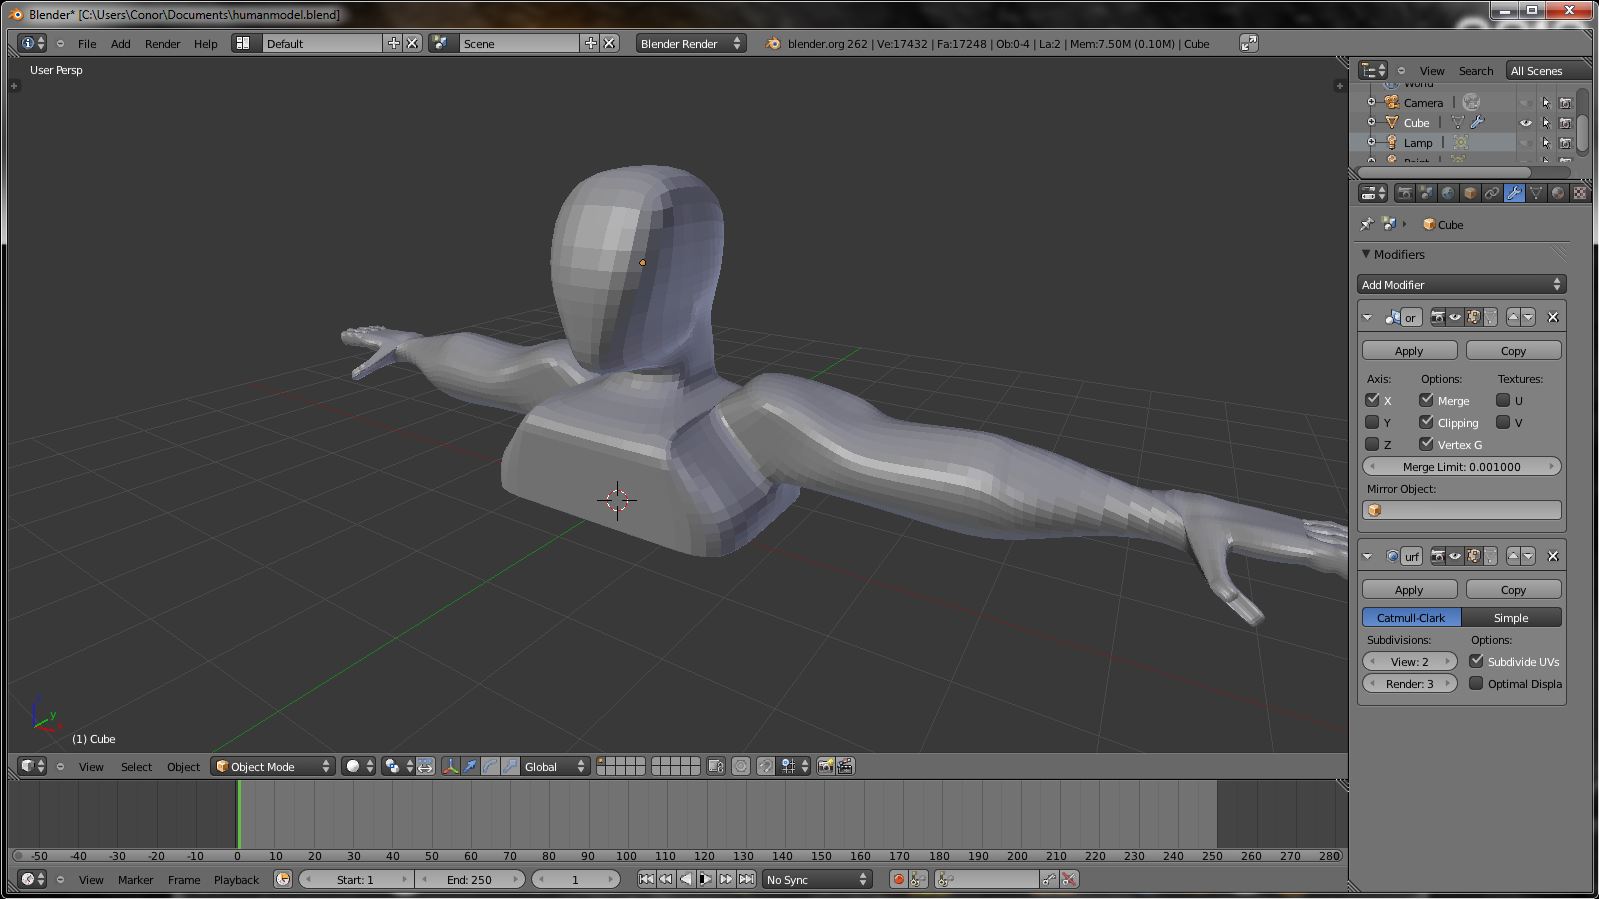Click the snap magnet icon
Image resolution: width=1599 pixels, height=899 pixels.
765,766
